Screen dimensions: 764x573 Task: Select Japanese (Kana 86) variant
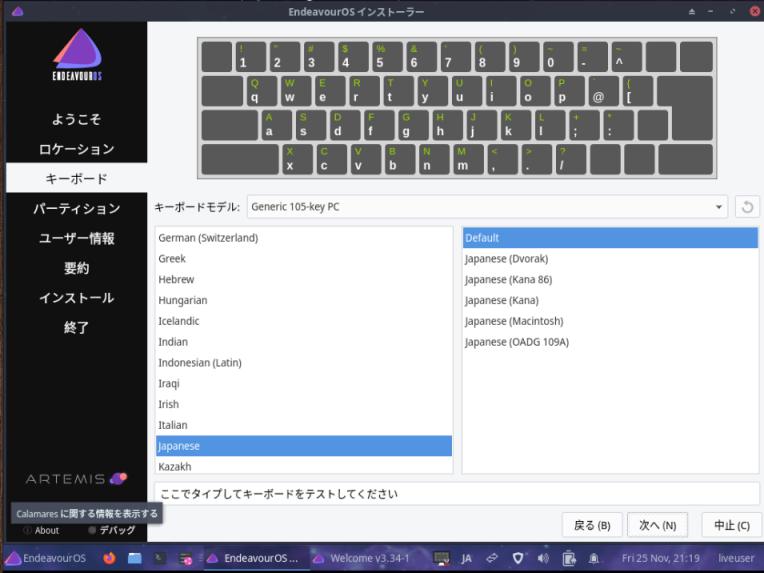click(610, 280)
